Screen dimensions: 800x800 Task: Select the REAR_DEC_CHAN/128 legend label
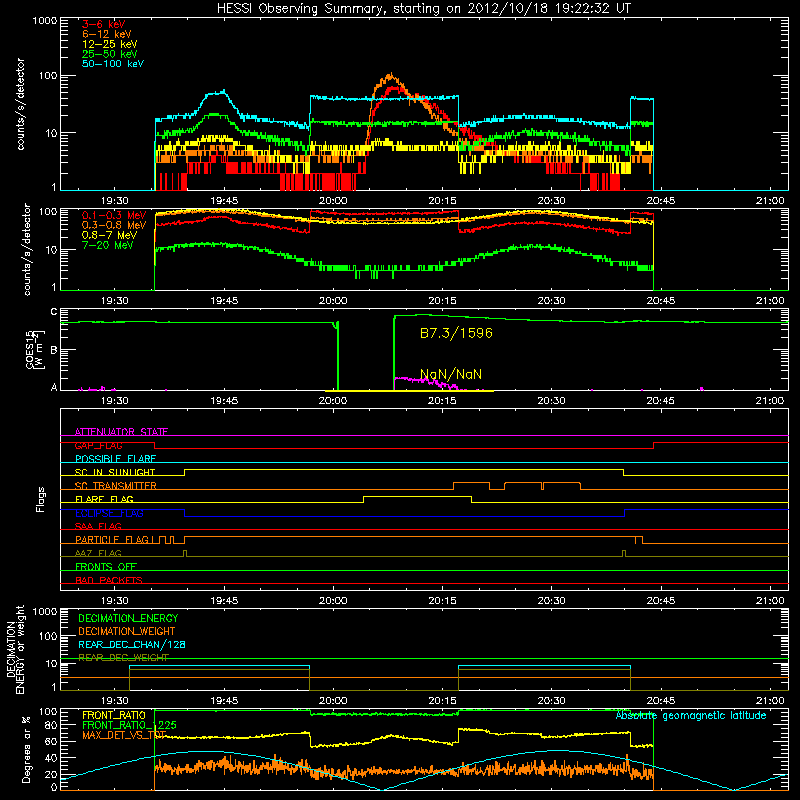[132, 644]
